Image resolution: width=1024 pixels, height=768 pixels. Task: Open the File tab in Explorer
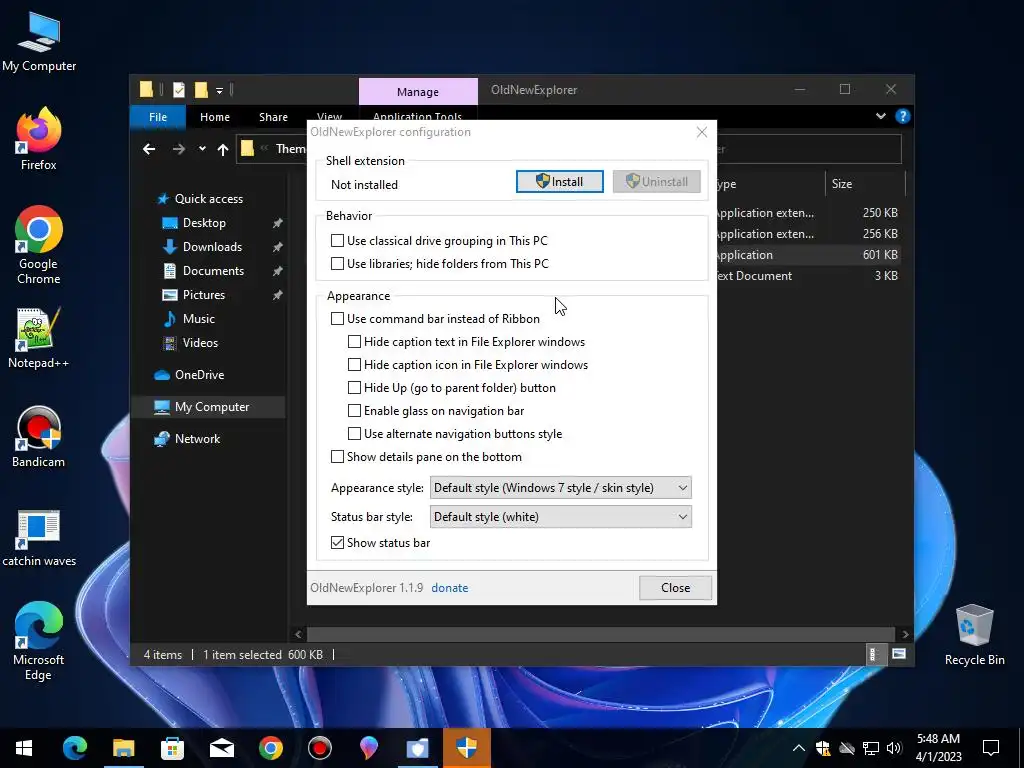158,117
